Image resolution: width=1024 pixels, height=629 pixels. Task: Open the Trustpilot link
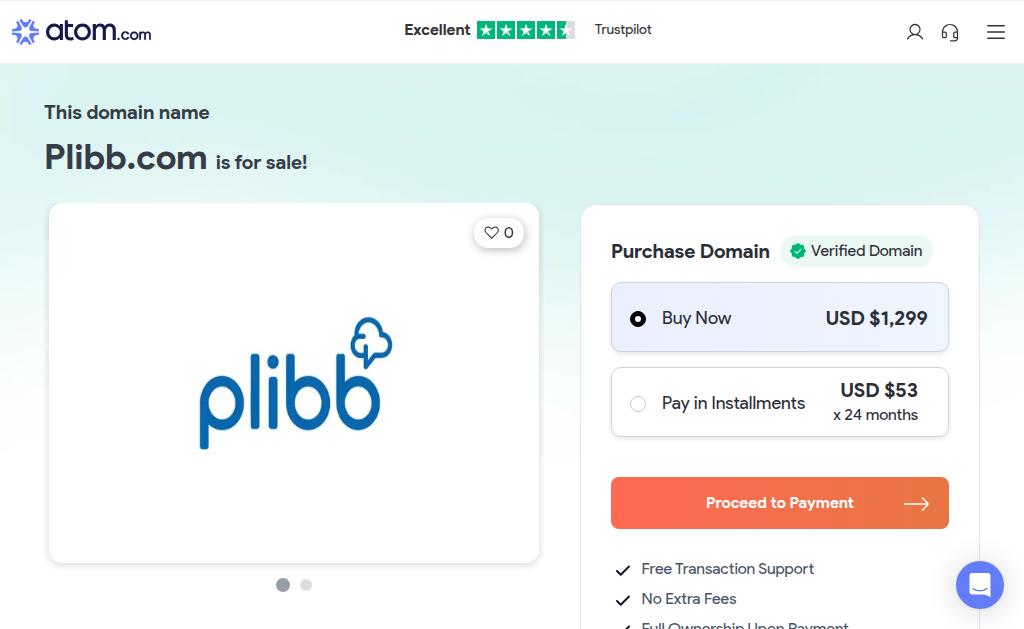click(623, 29)
